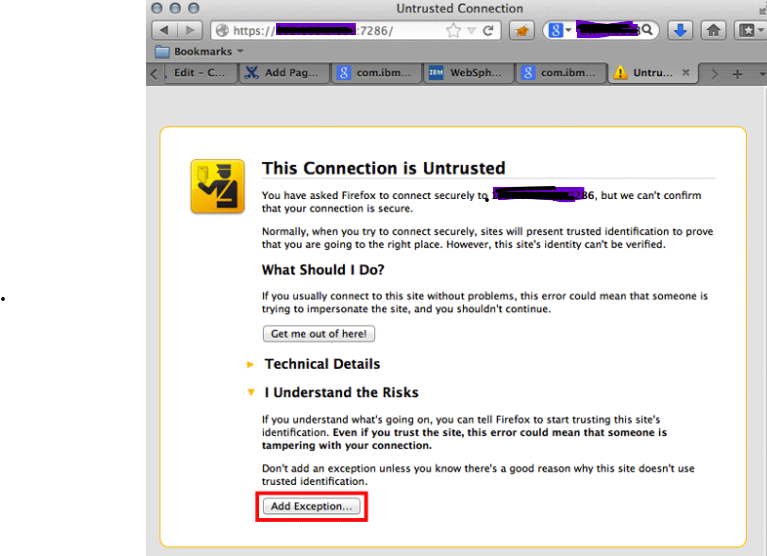This screenshot has width=767, height=556.
Task: Click the 'Add Exception...' button
Action: click(312, 506)
